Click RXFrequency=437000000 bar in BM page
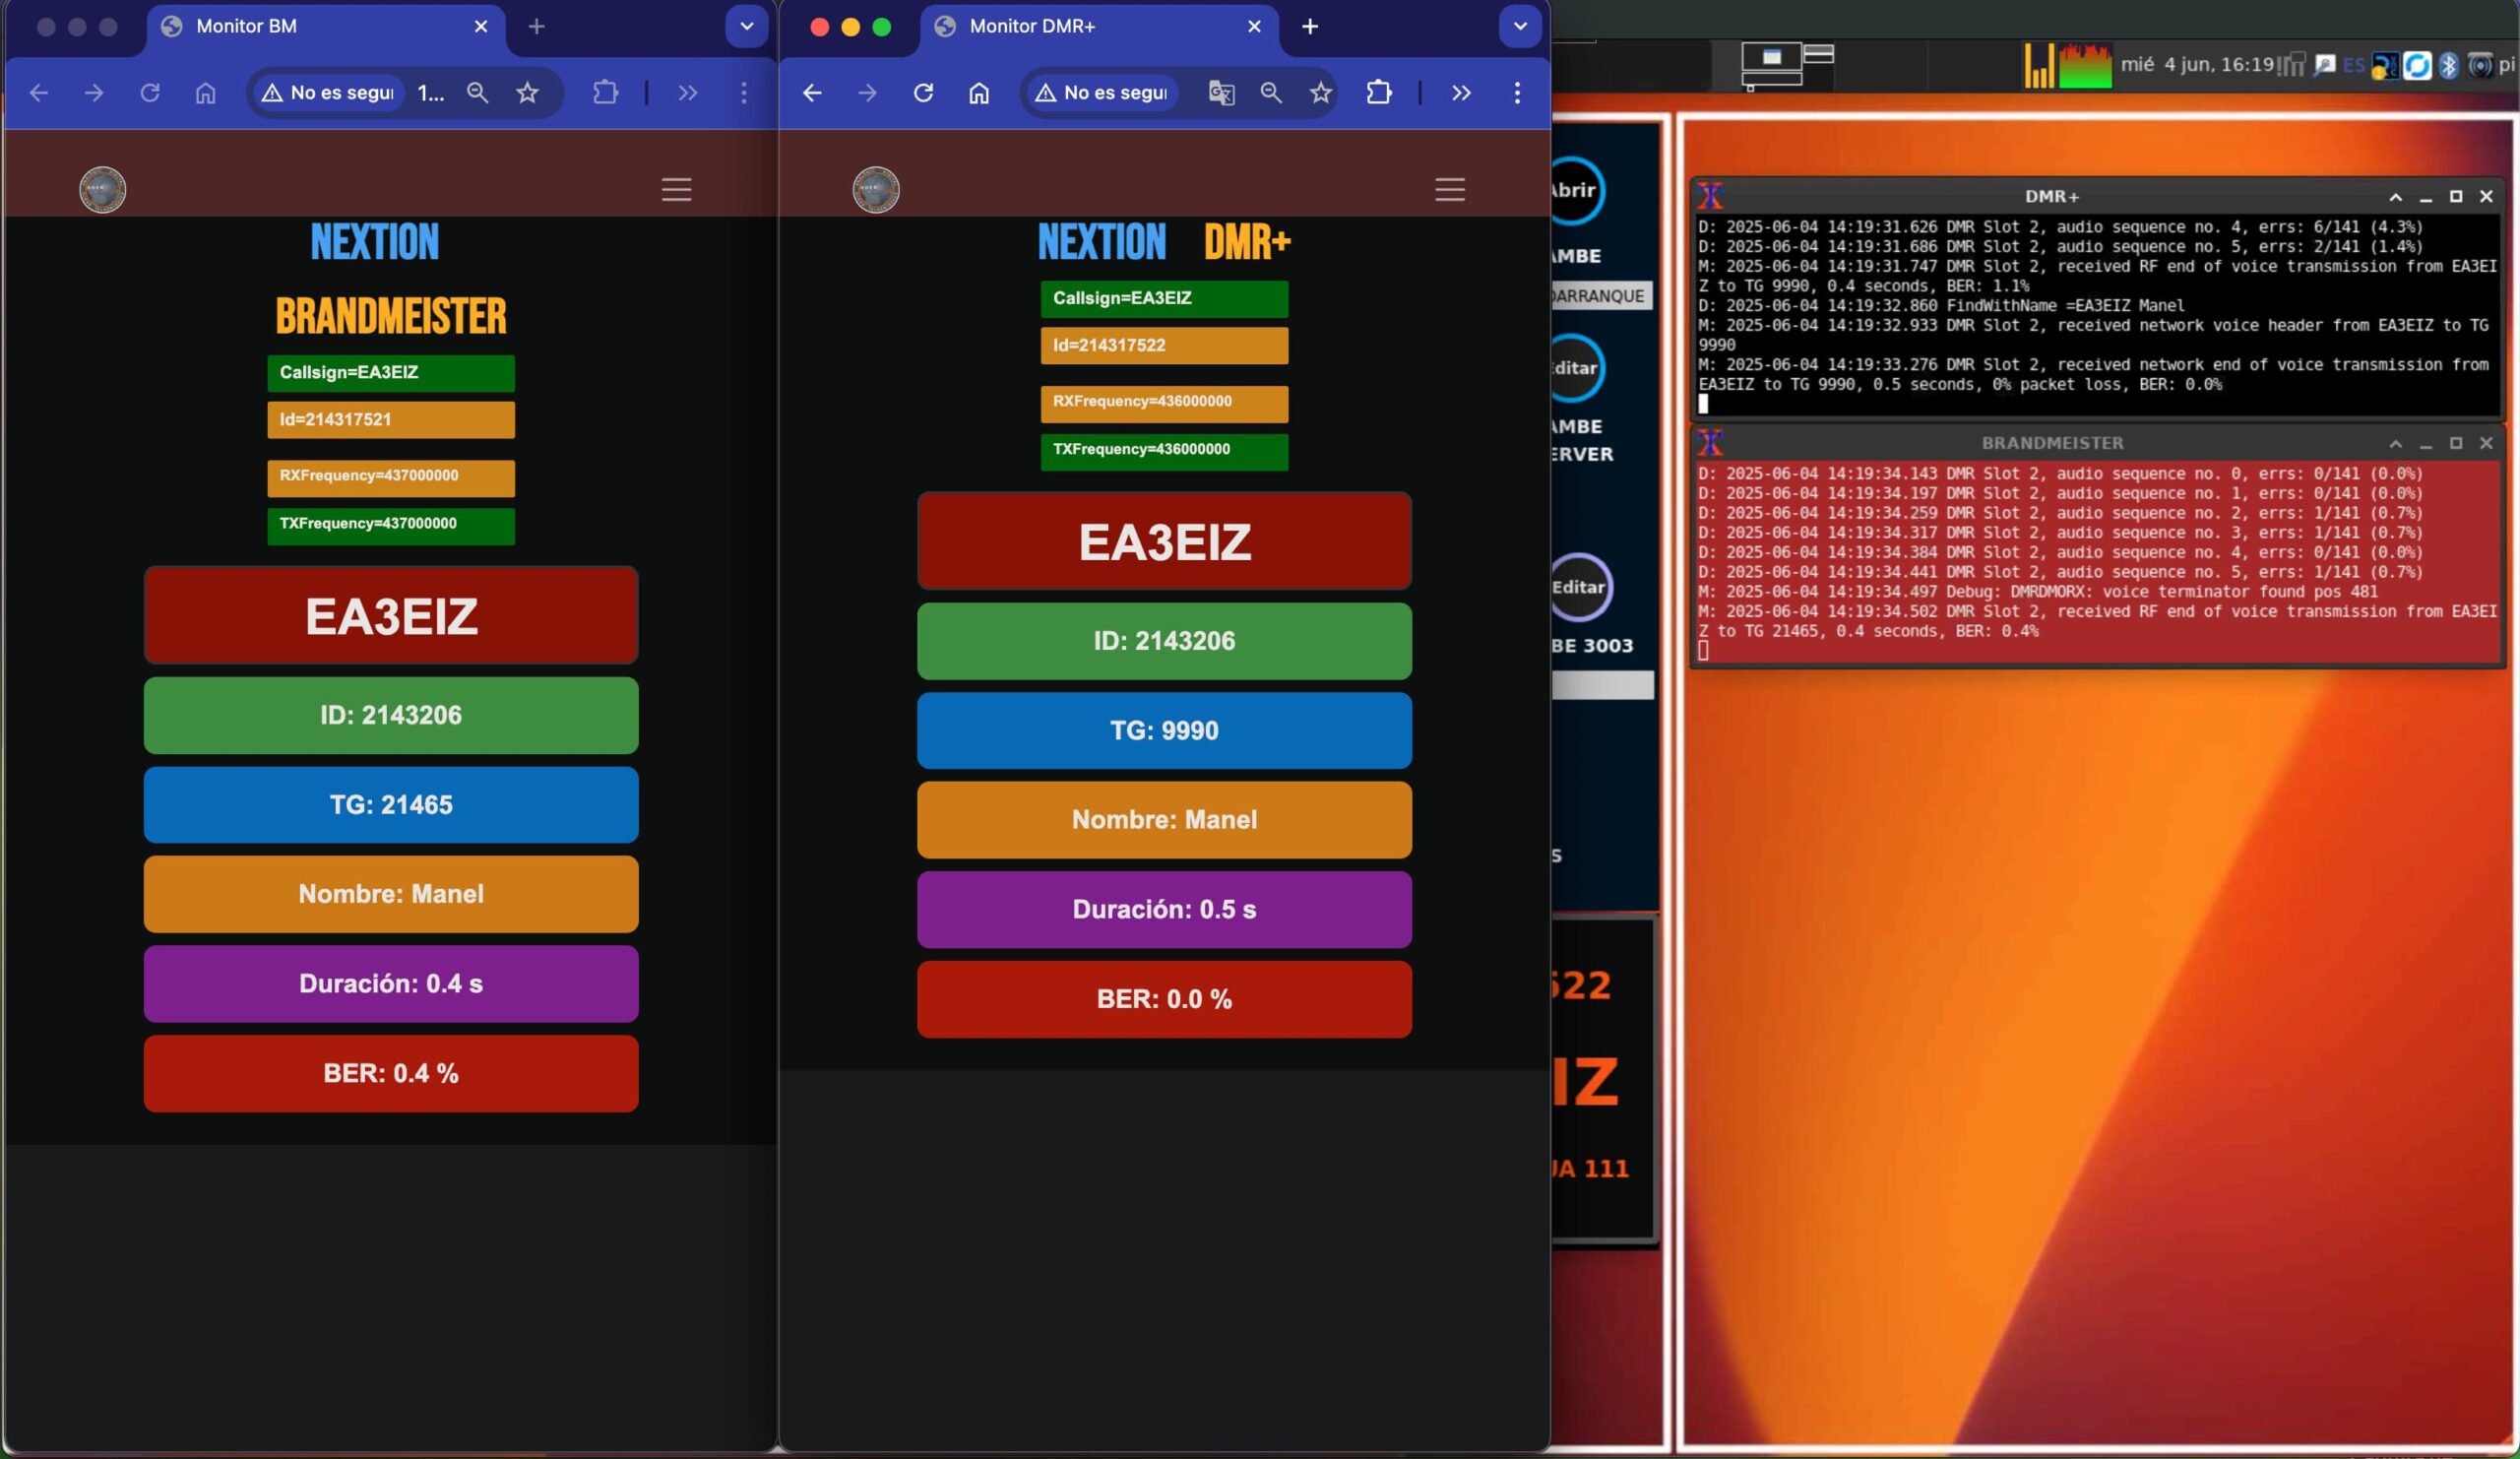This screenshot has width=2520, height=1459. (391, 478)
